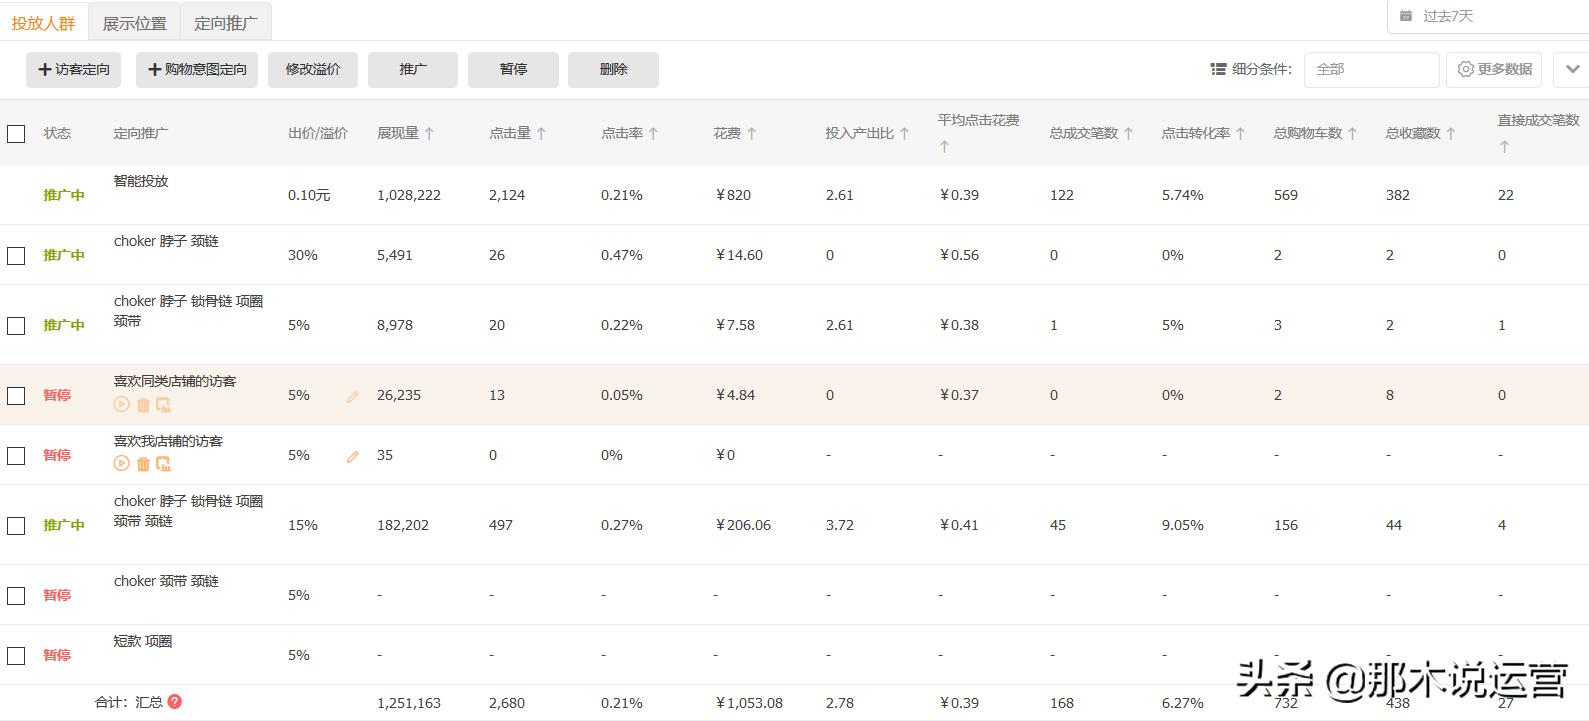Sort by 展现量 arrow icon

[429, 133]
